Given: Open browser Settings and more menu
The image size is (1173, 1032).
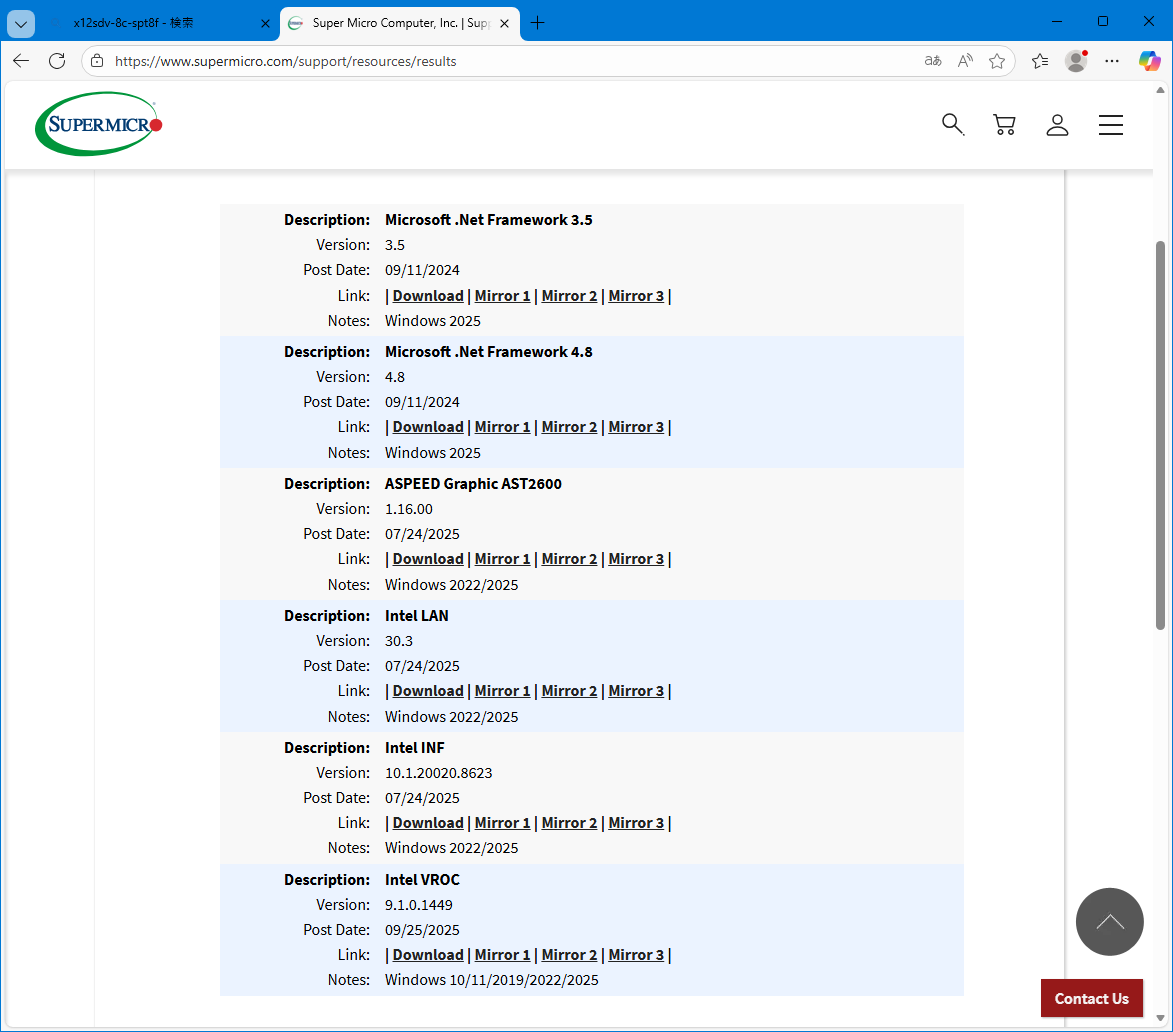Looking at the screenshot, I should (x=1112, y=61).
